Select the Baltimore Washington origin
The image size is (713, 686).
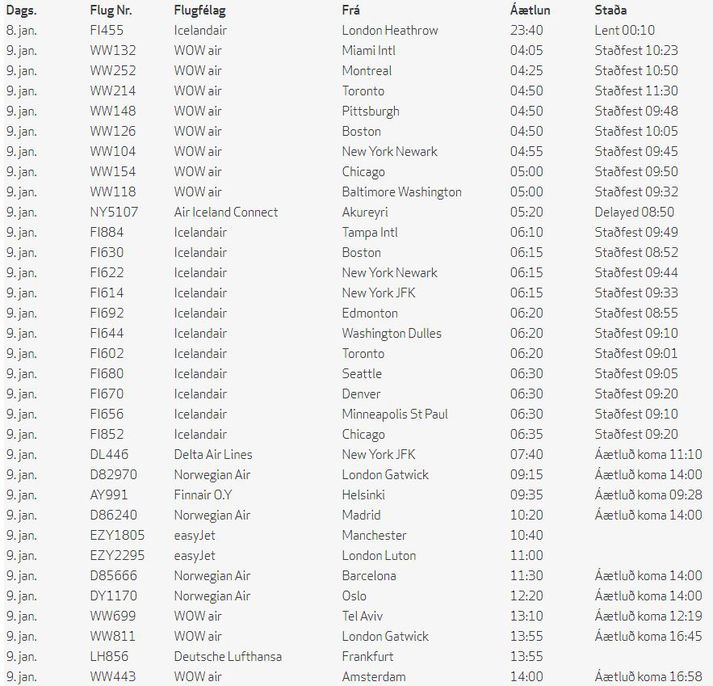(x=402, y=192)
